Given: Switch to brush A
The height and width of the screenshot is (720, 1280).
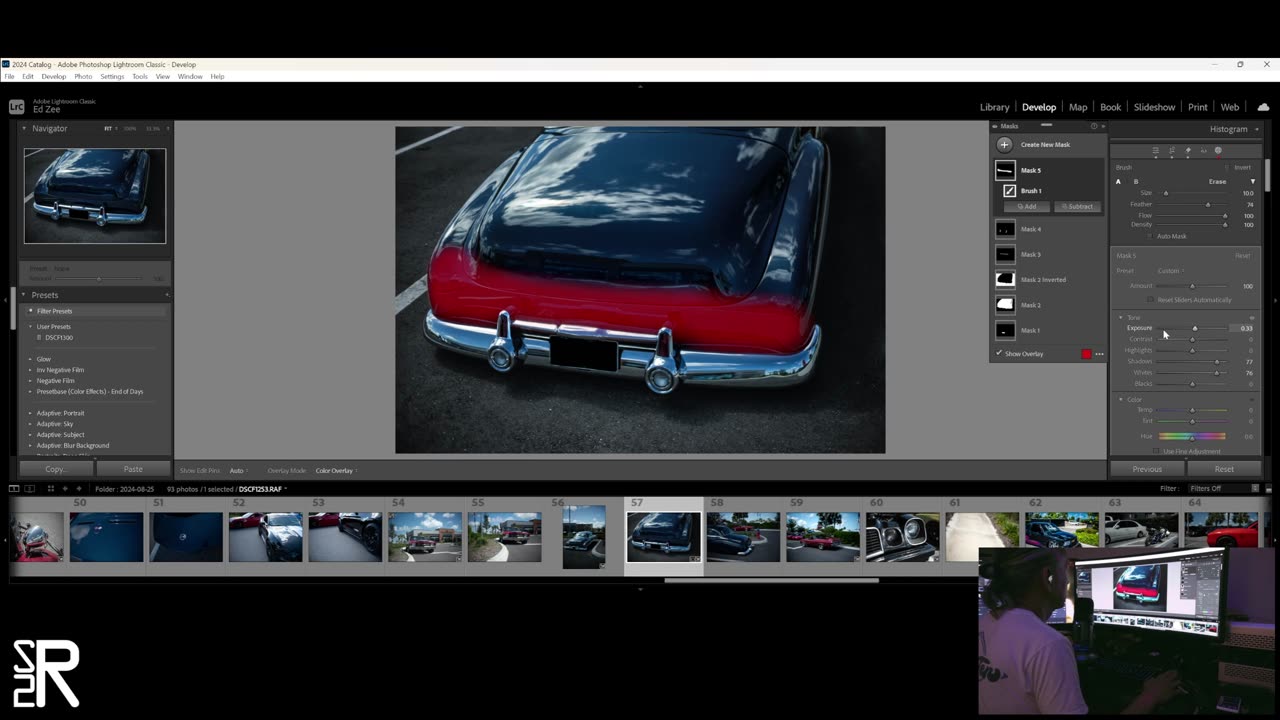Looking at the screenshot, I should [1118, 181].
